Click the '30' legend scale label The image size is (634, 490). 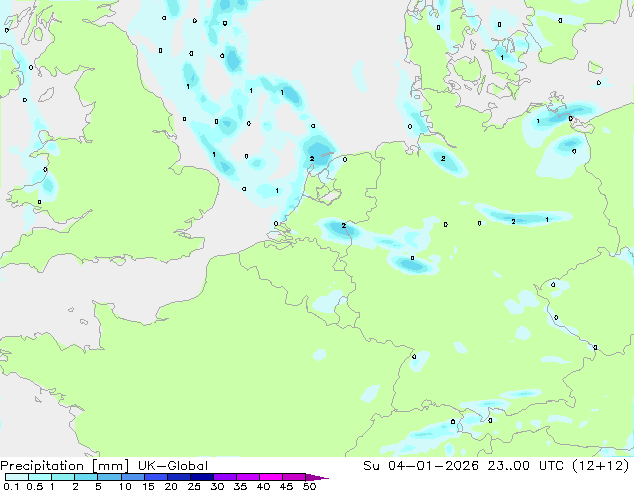[217, 486]
